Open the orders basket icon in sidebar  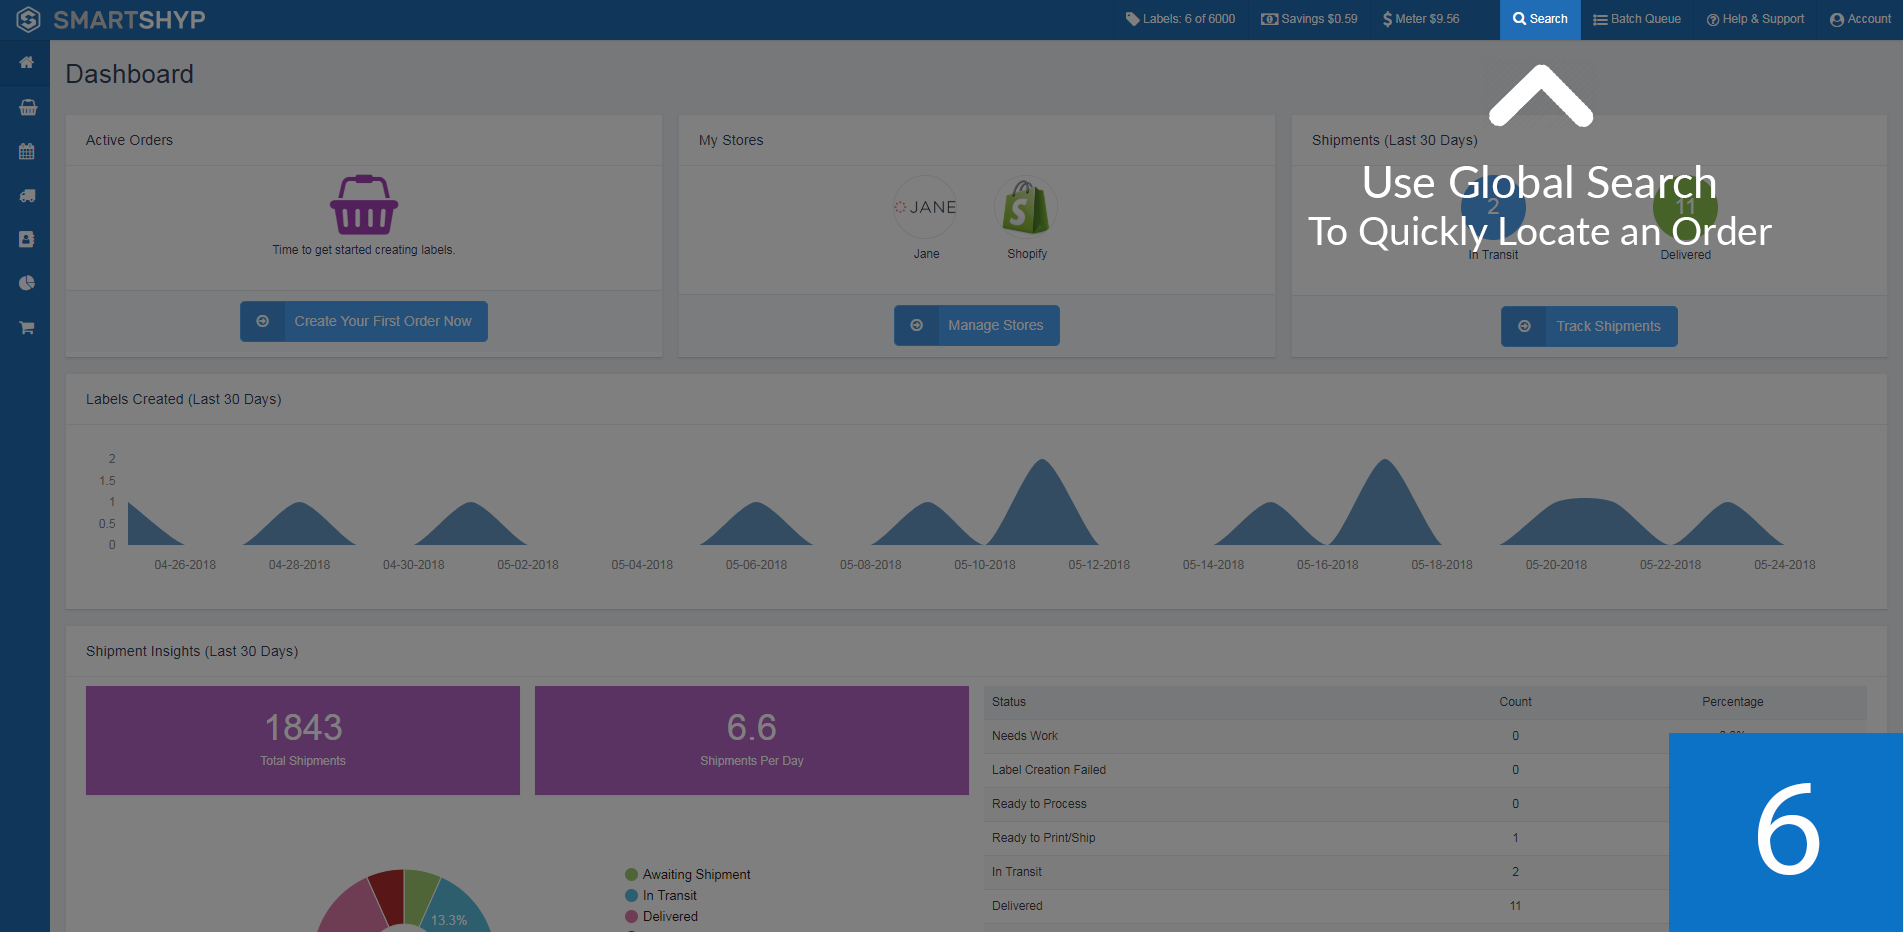click(x=27, y=107)
